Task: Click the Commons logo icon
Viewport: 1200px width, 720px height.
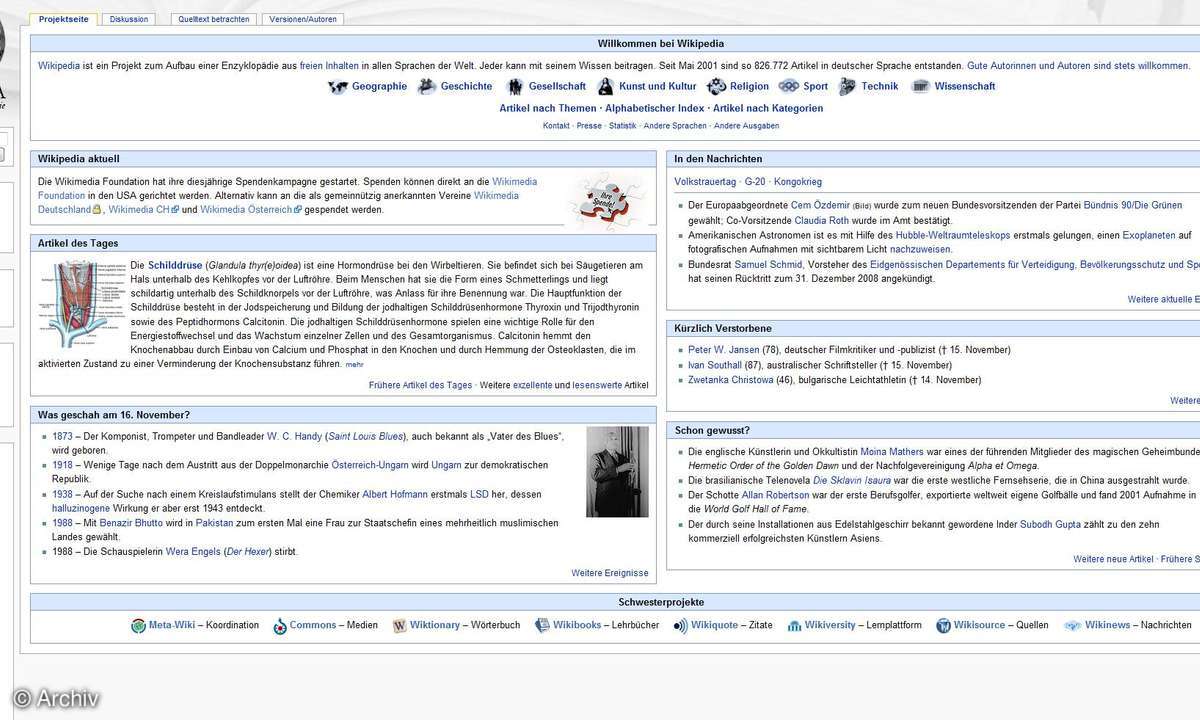Action: point(279,626)
